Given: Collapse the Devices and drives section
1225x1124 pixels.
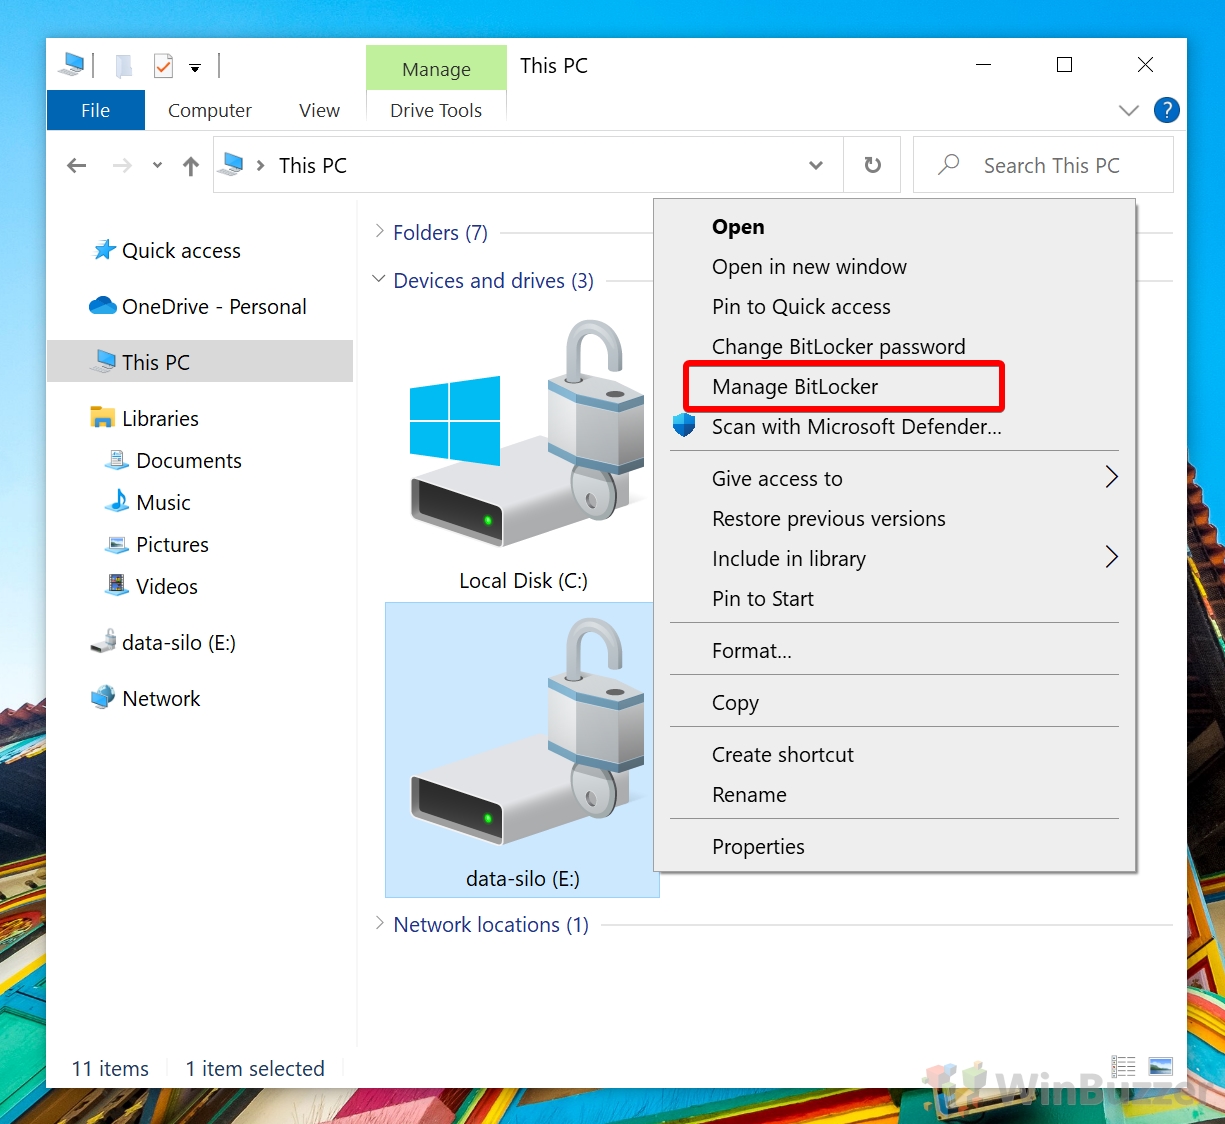Looking at the screenshot, I should click(x=378, y=280).
